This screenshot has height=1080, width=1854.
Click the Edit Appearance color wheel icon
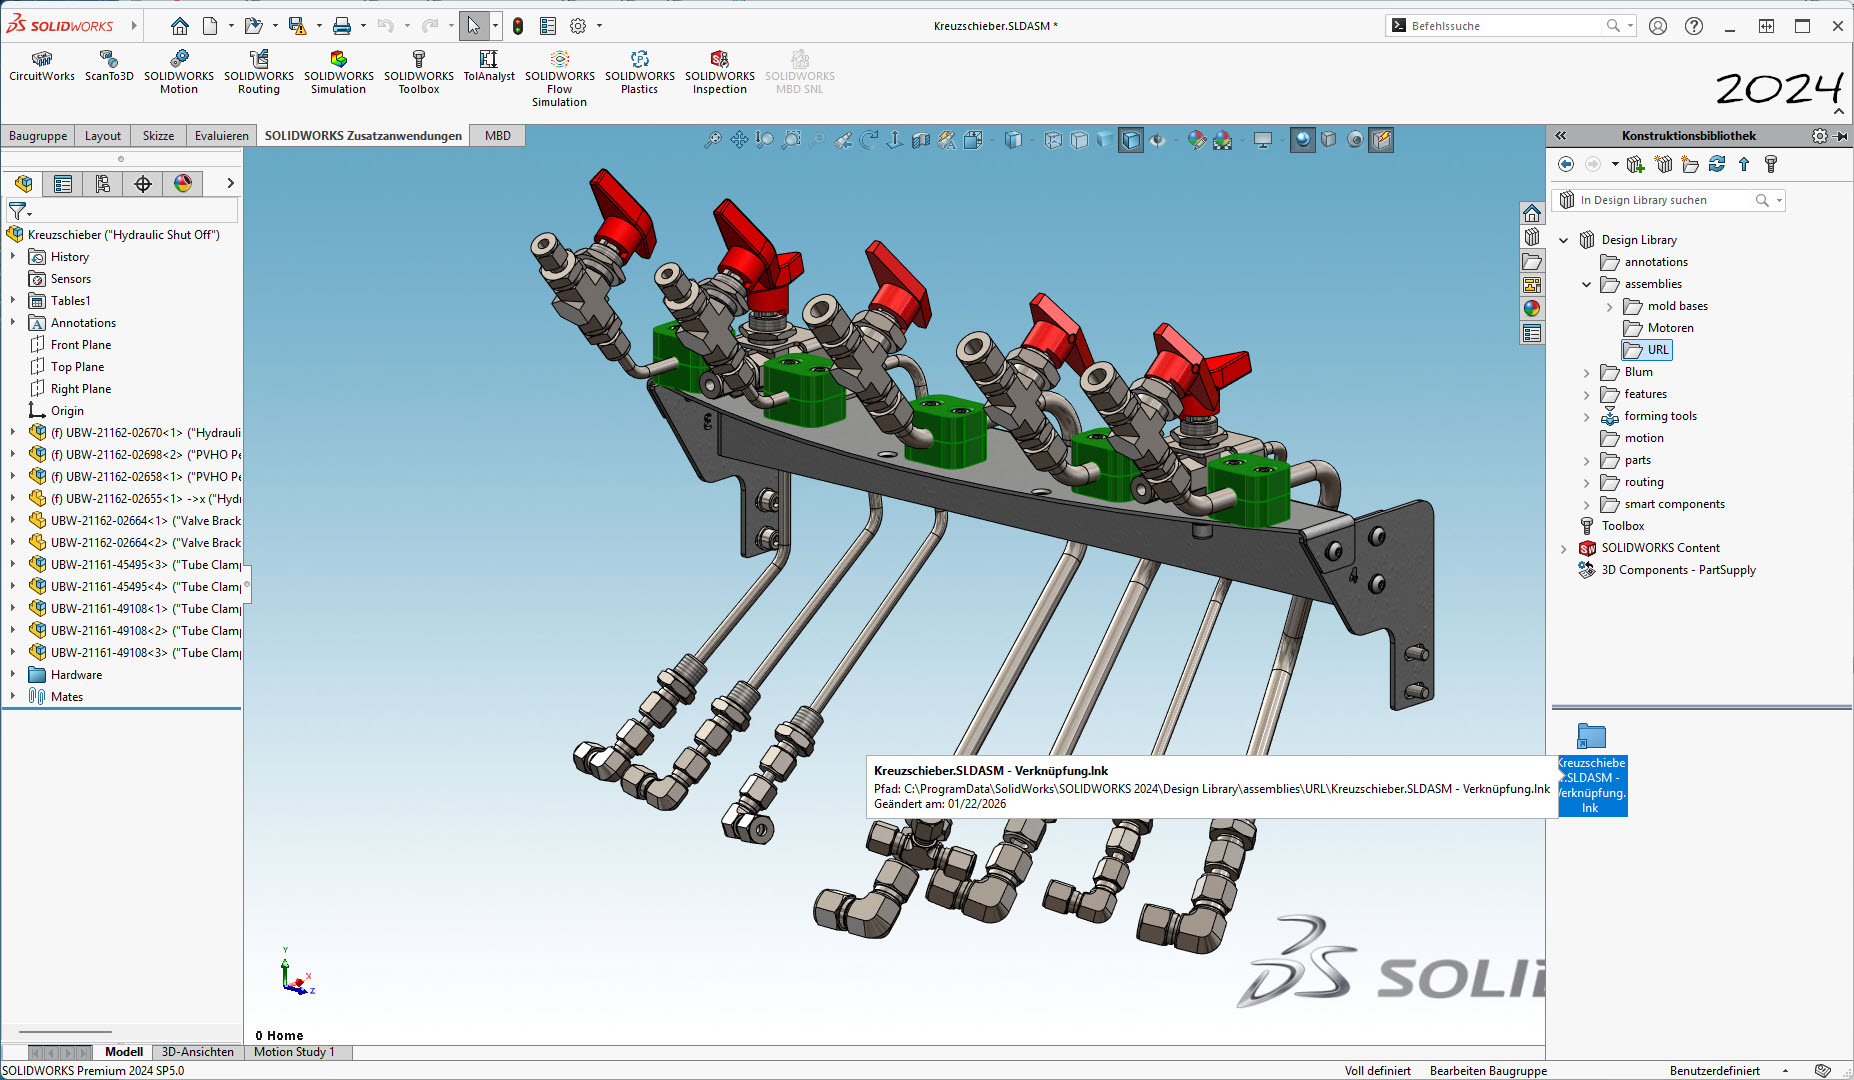(1197, 140)
